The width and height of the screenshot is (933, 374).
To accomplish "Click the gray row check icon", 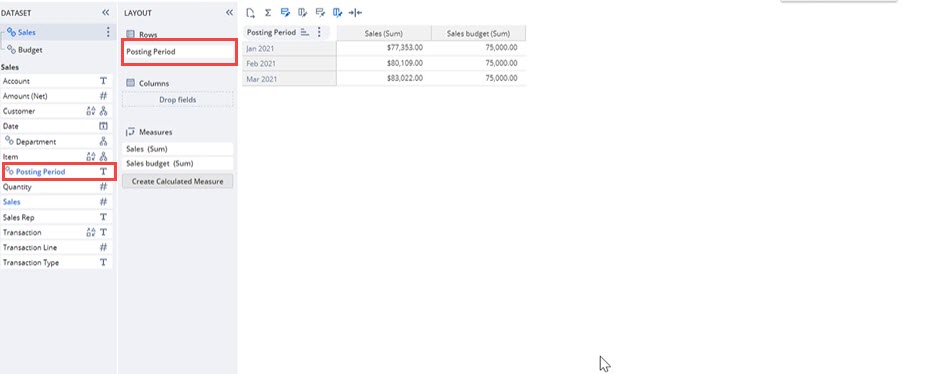I will click(x=320, y=12).
